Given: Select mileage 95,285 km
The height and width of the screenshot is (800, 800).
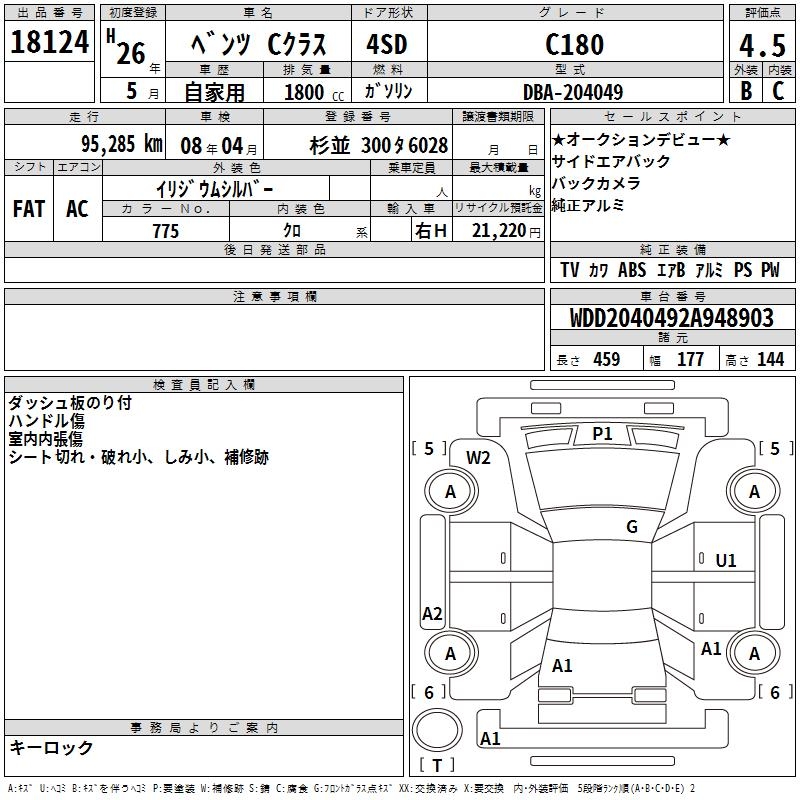Looking at the screenshot, I should pos(122,144).
